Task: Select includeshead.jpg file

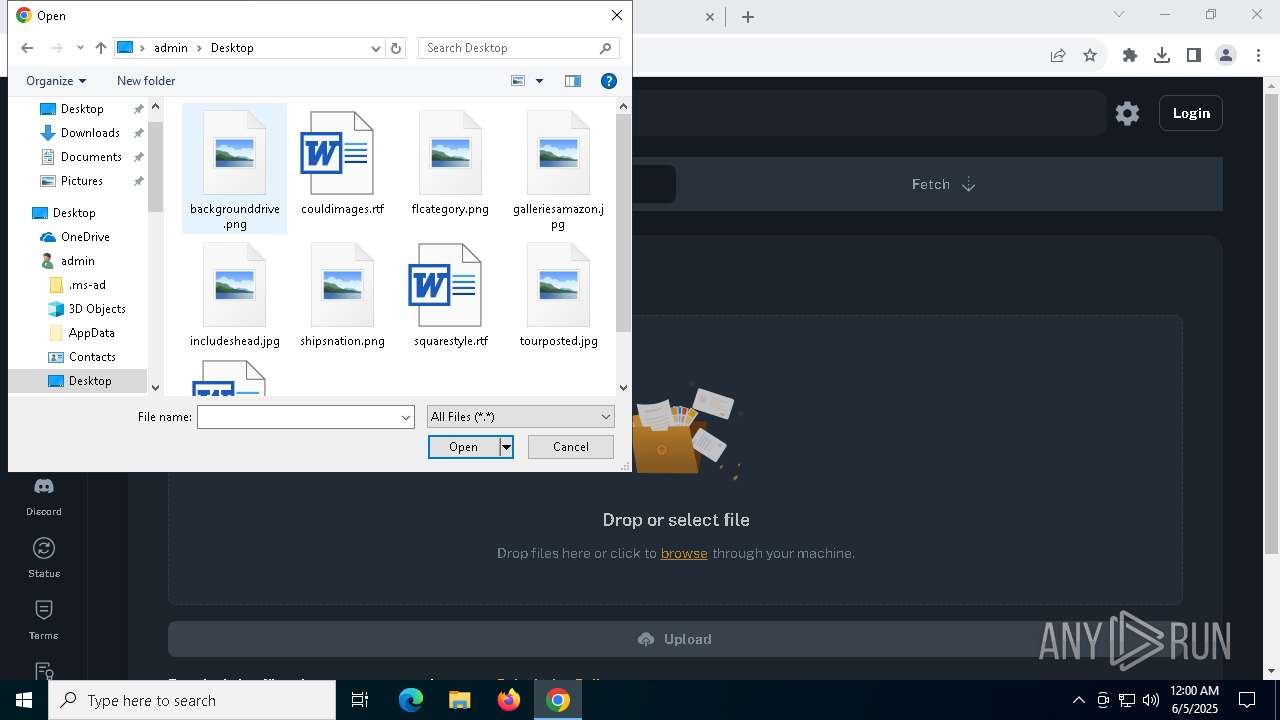Action: (x=235, y=296)
